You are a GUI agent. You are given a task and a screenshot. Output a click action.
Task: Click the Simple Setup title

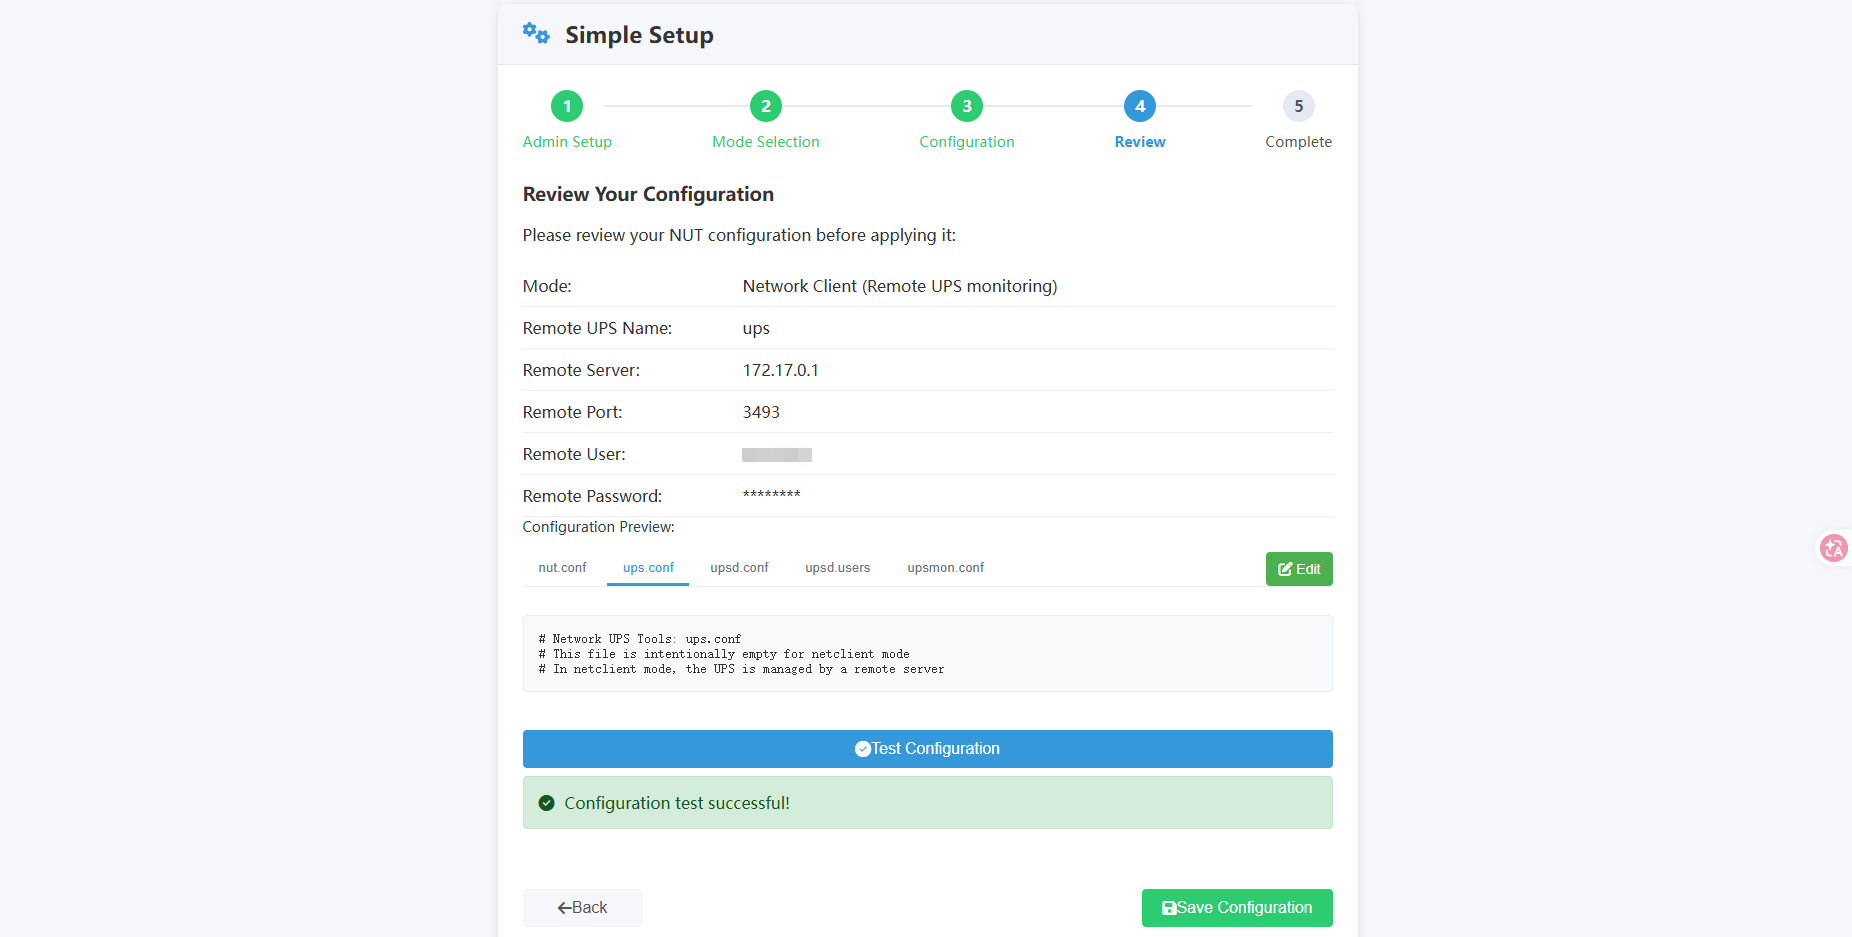[x=639, y=35]
